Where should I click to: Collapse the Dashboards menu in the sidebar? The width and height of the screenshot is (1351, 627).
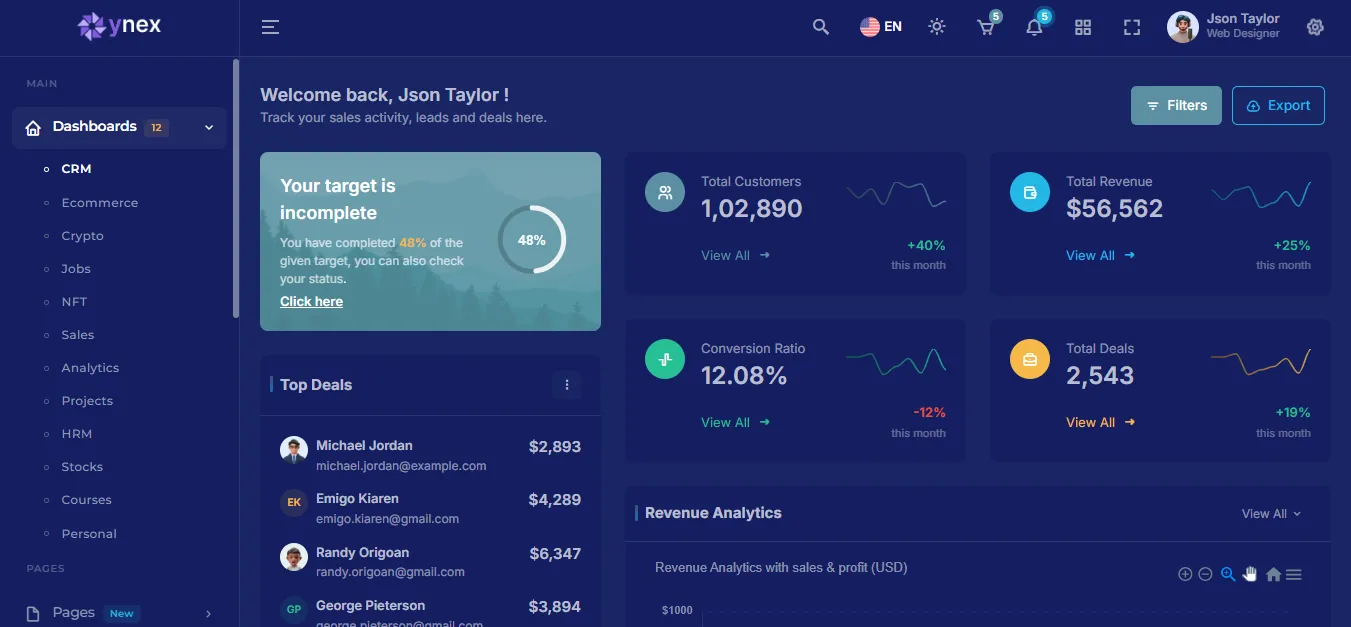coord(208,127)
